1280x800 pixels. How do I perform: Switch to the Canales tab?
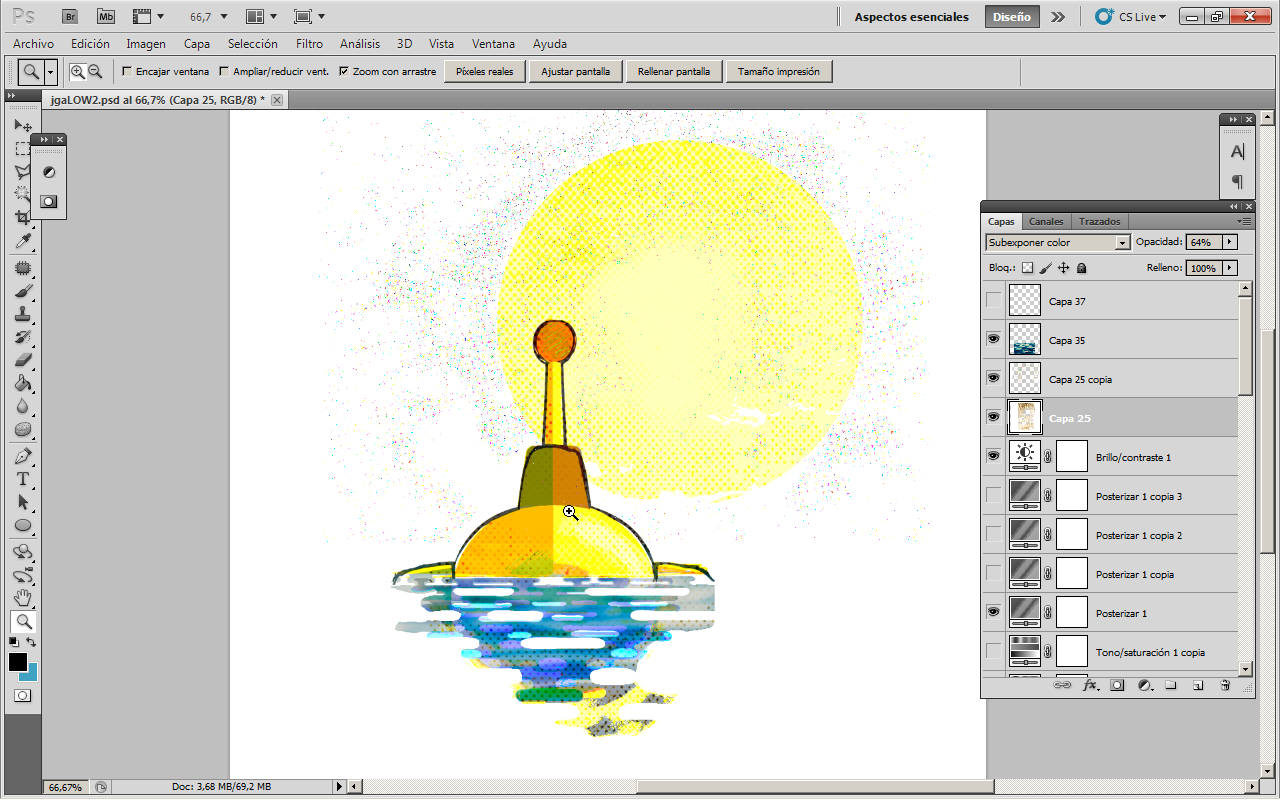pyautogui.click(x=1046, y=221)
